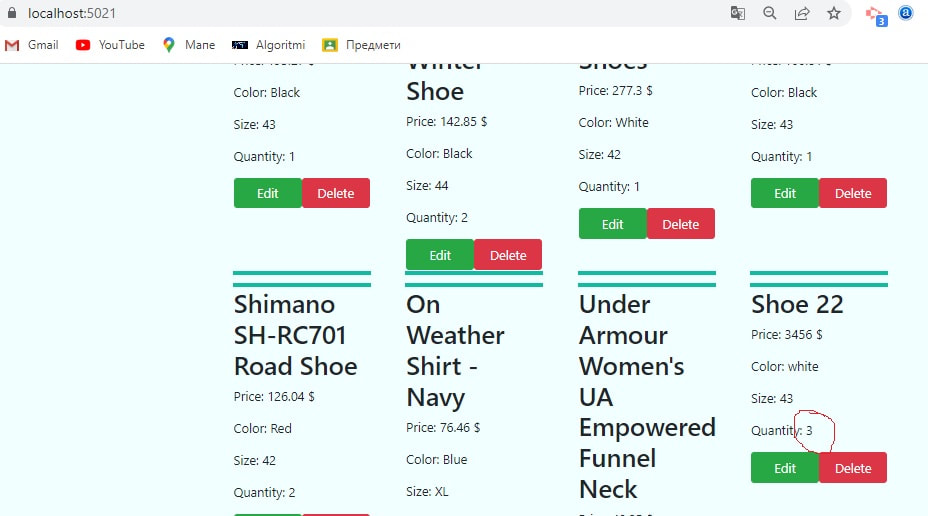Select the lowercase Color: white on Shoe 22
The image size is (928, 516).
tap(785, 366)
